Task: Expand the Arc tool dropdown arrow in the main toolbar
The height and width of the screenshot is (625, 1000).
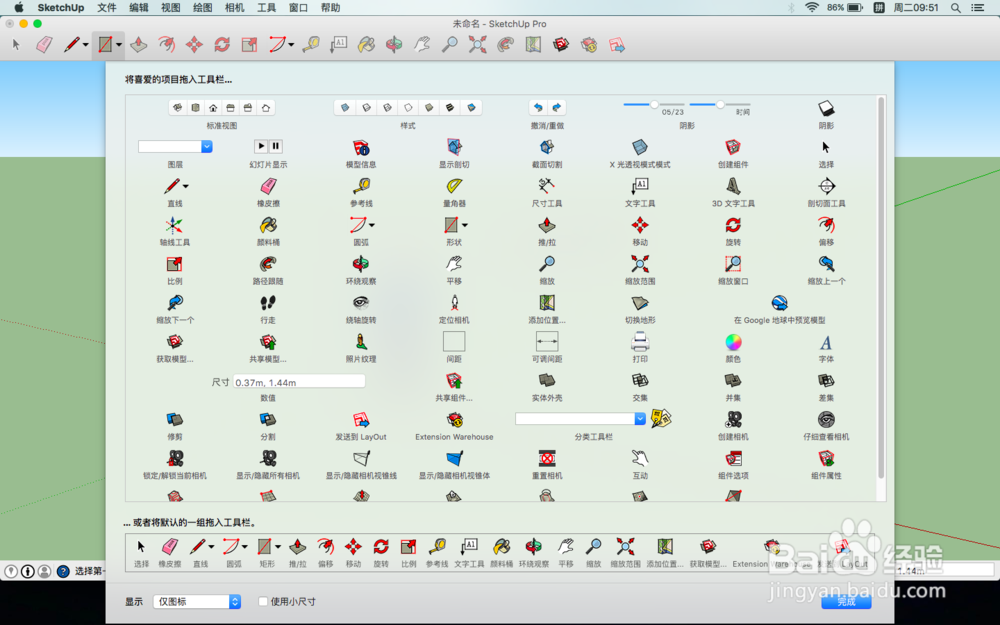Action: (x=291, y=45)
